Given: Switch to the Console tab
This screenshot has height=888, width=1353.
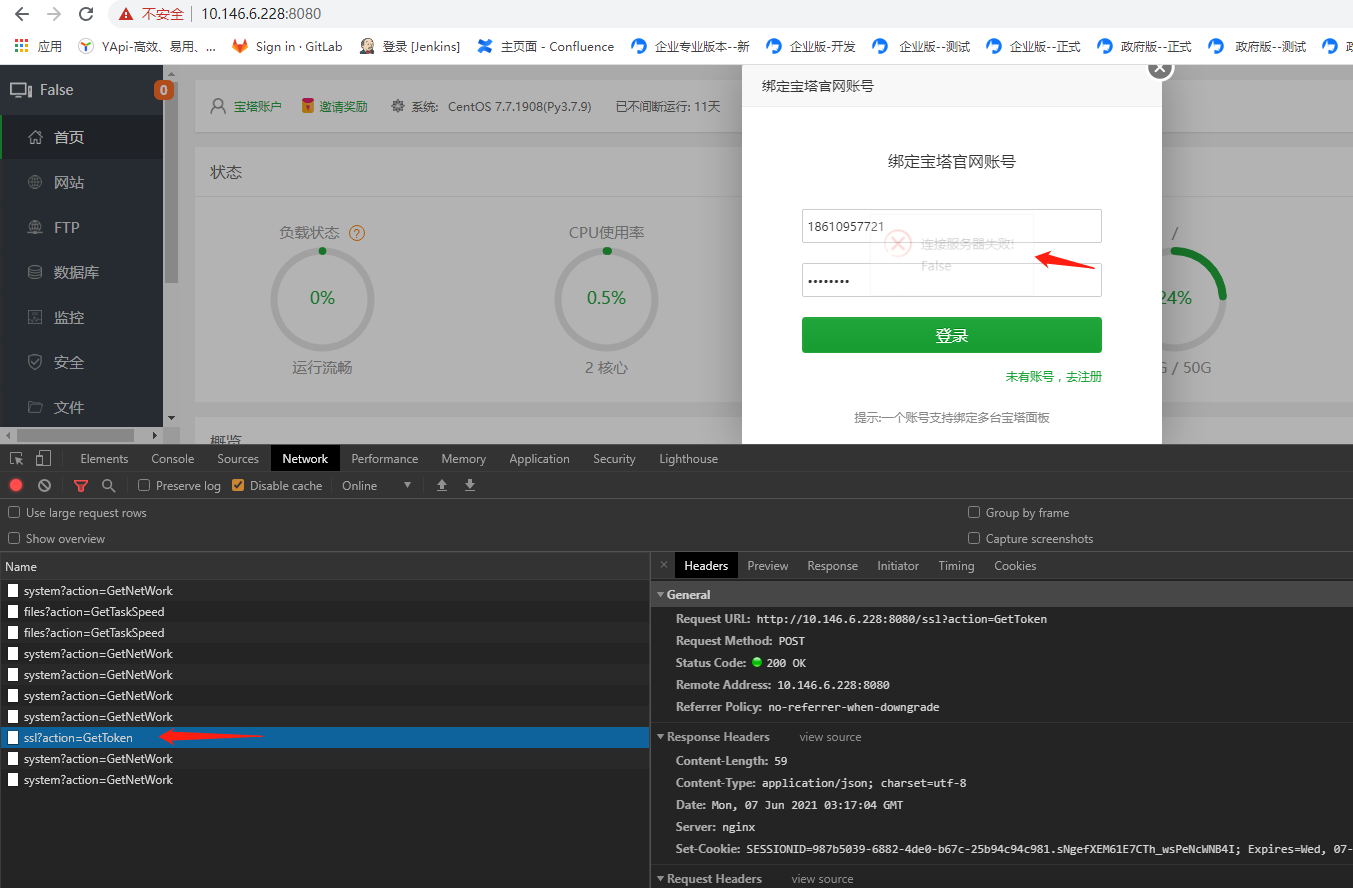Looking at the screenshot, I should 173,458.
